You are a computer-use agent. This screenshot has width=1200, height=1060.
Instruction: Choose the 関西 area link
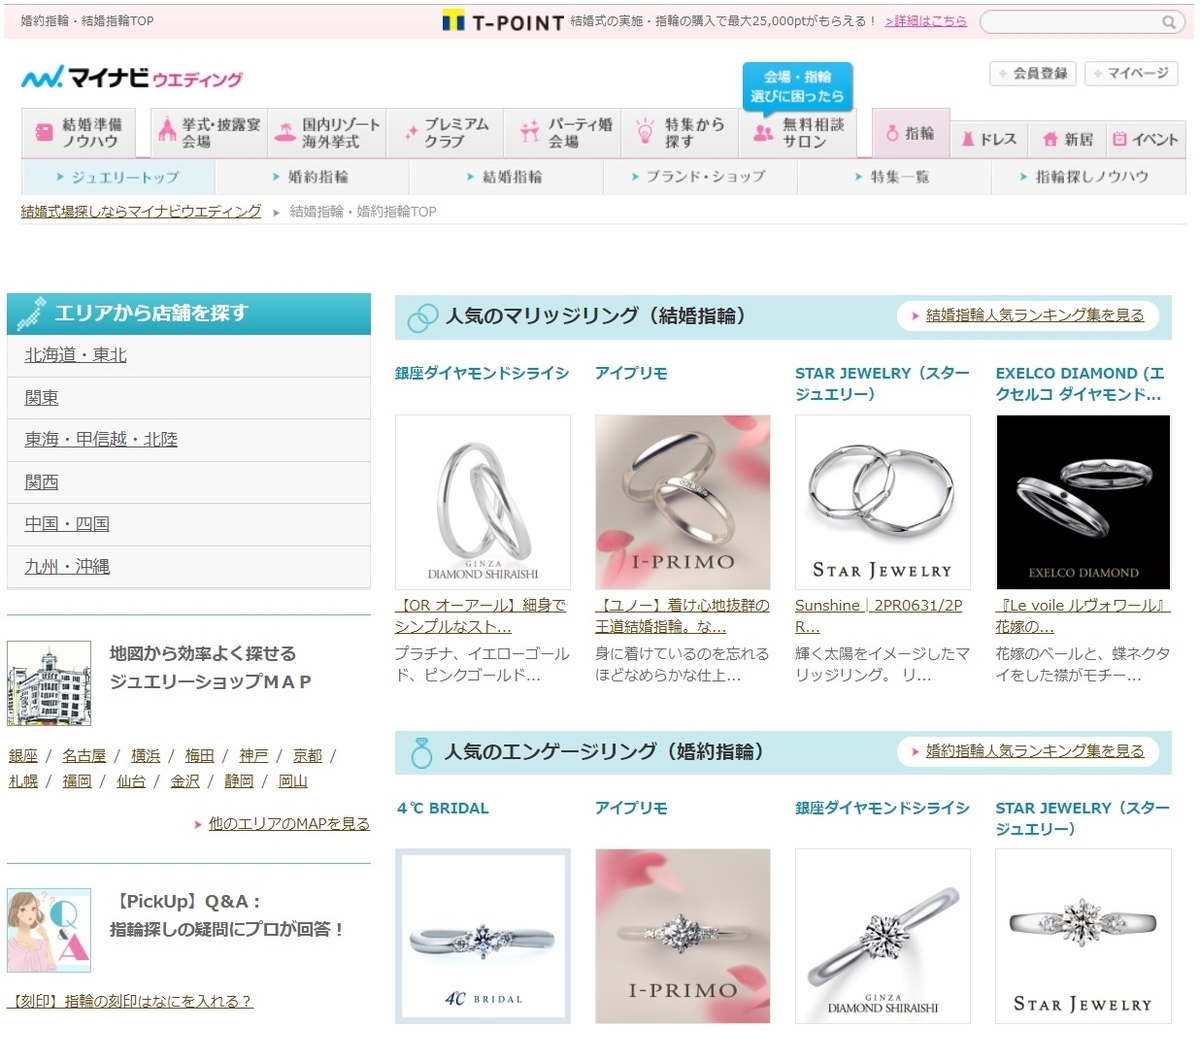[42, 482]
